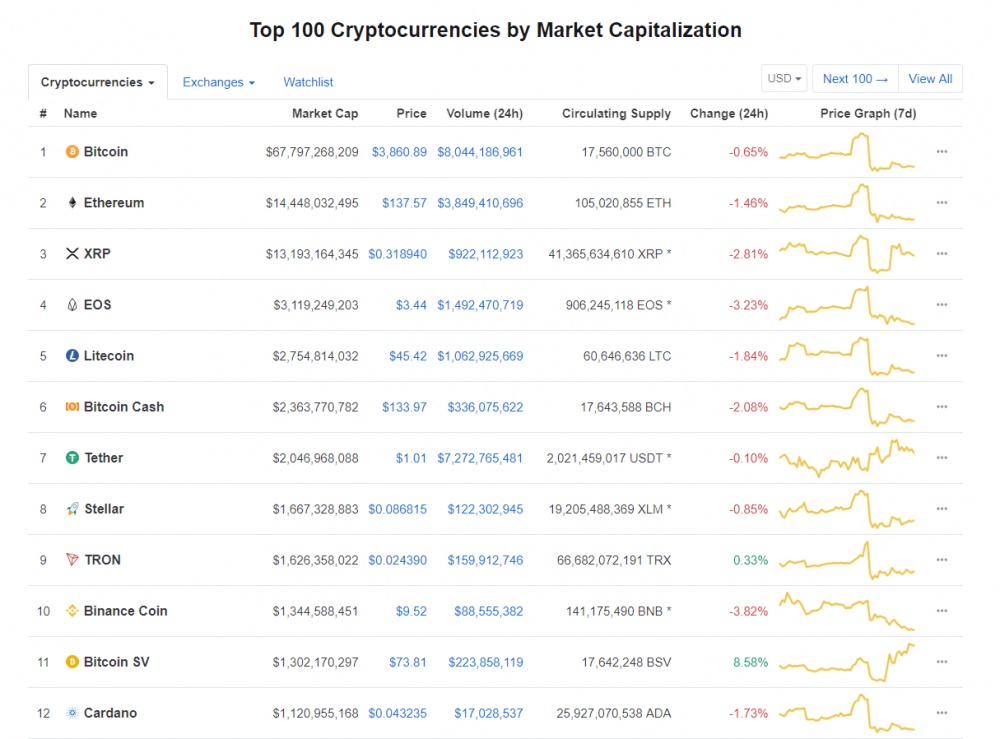Image resolution: width=1000 pixels, height=739 pixels.
Task: Open the Bitcoin name link
Action: pyautogui.click(x=106, y=152)
